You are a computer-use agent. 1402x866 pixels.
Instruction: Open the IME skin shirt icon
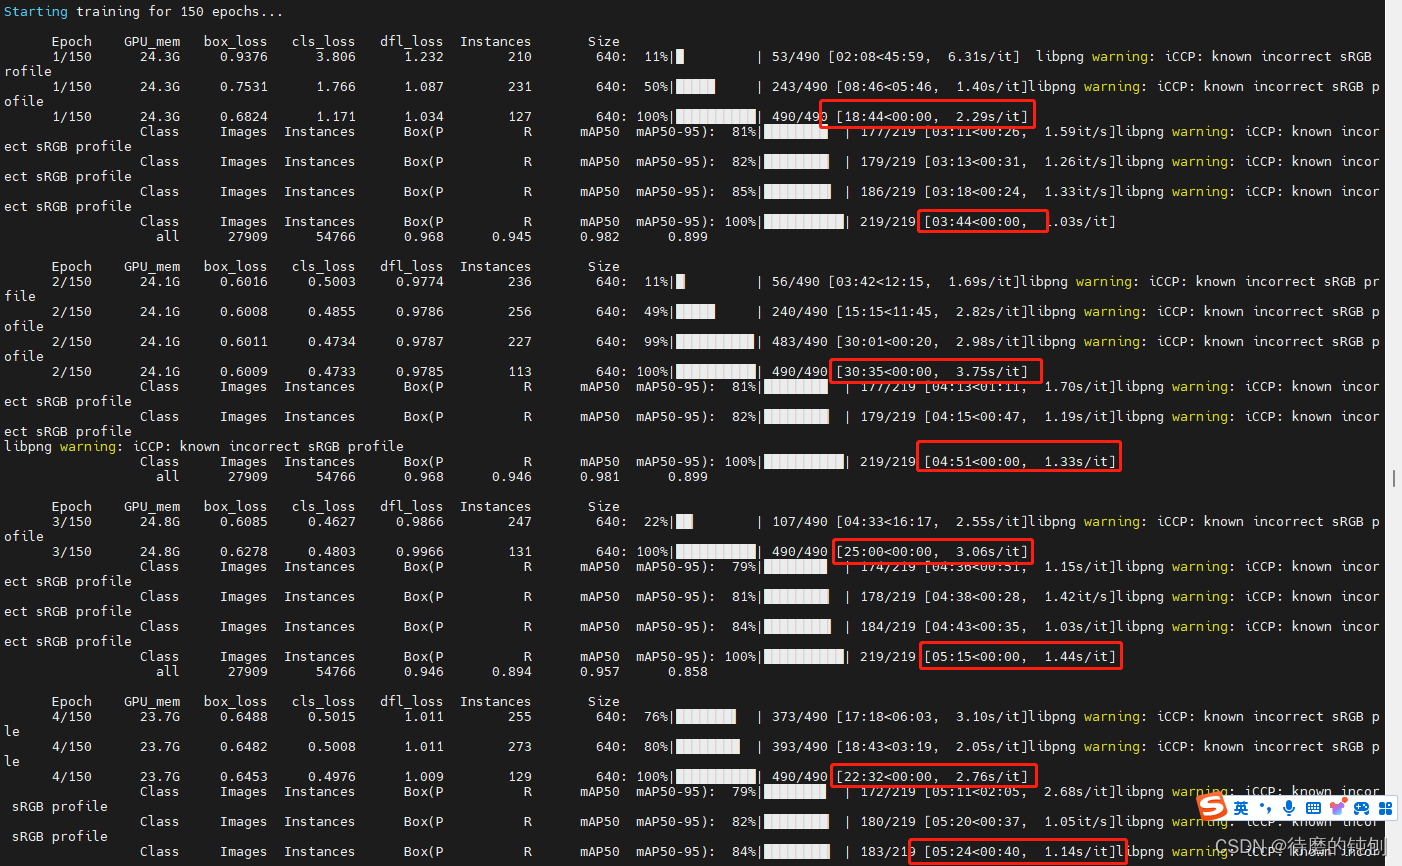(1337, 808)
